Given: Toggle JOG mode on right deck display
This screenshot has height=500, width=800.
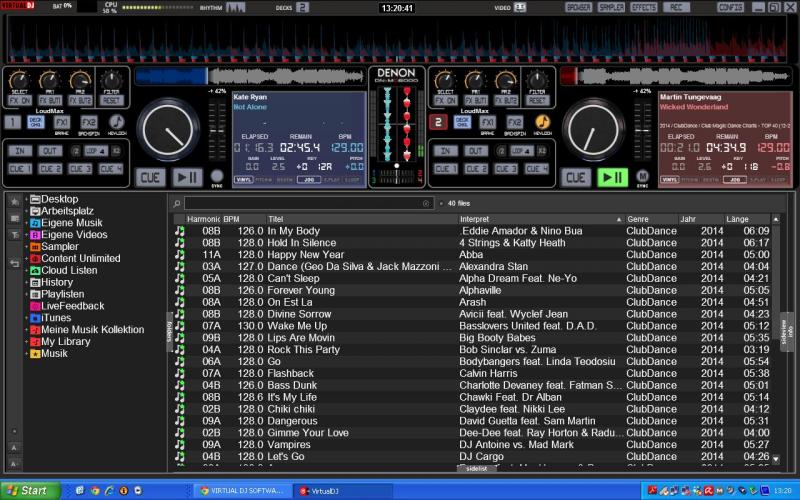Looking at the screenshot, I should (735, 180).
